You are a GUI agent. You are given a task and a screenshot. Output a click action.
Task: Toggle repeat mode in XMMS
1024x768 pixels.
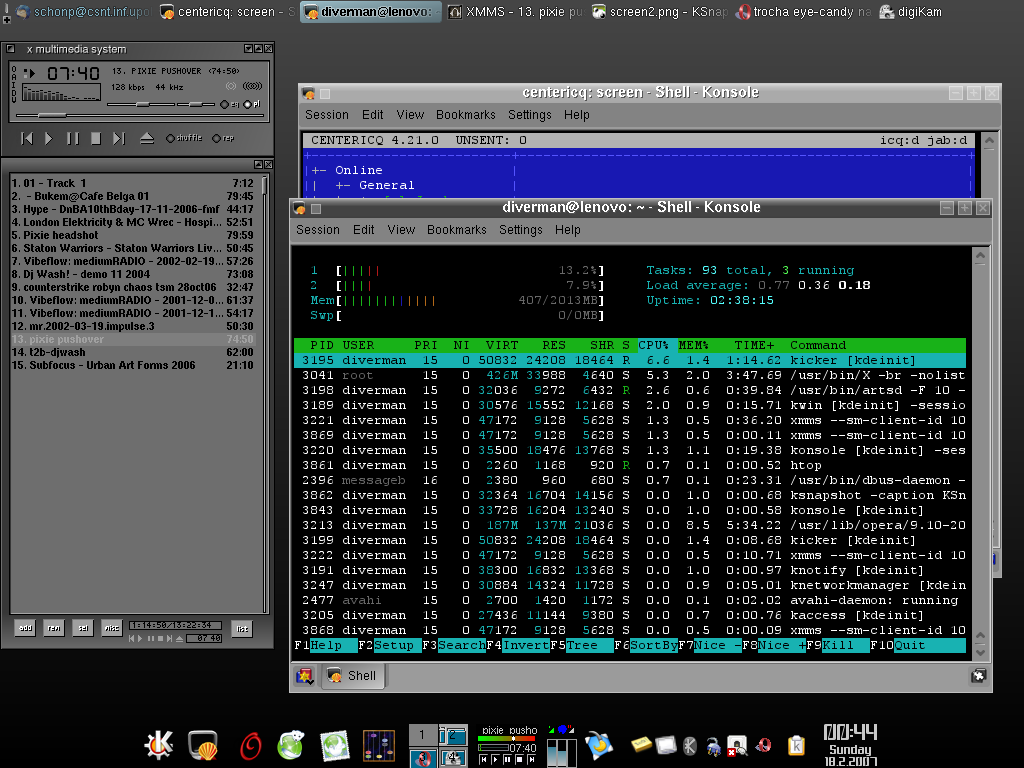(223, 138)
